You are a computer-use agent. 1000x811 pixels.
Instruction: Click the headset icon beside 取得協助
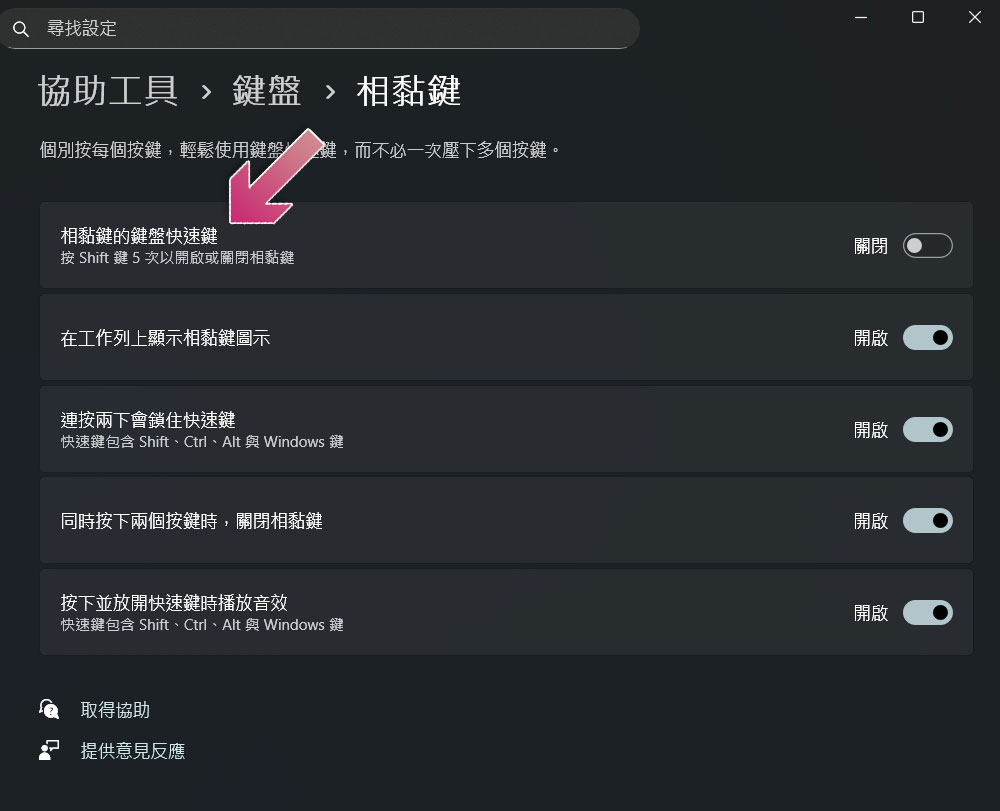[x=47, y=709]
